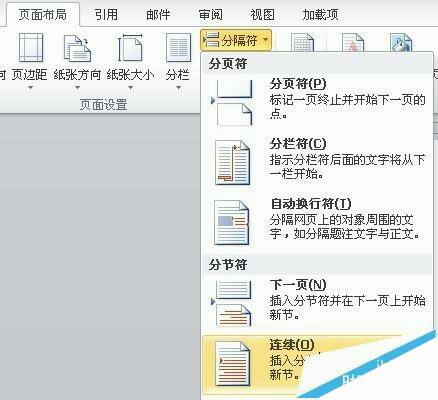Click the 纸张大小 paper size icon
This screenshot has height=400, width=438.
(130, 48)
